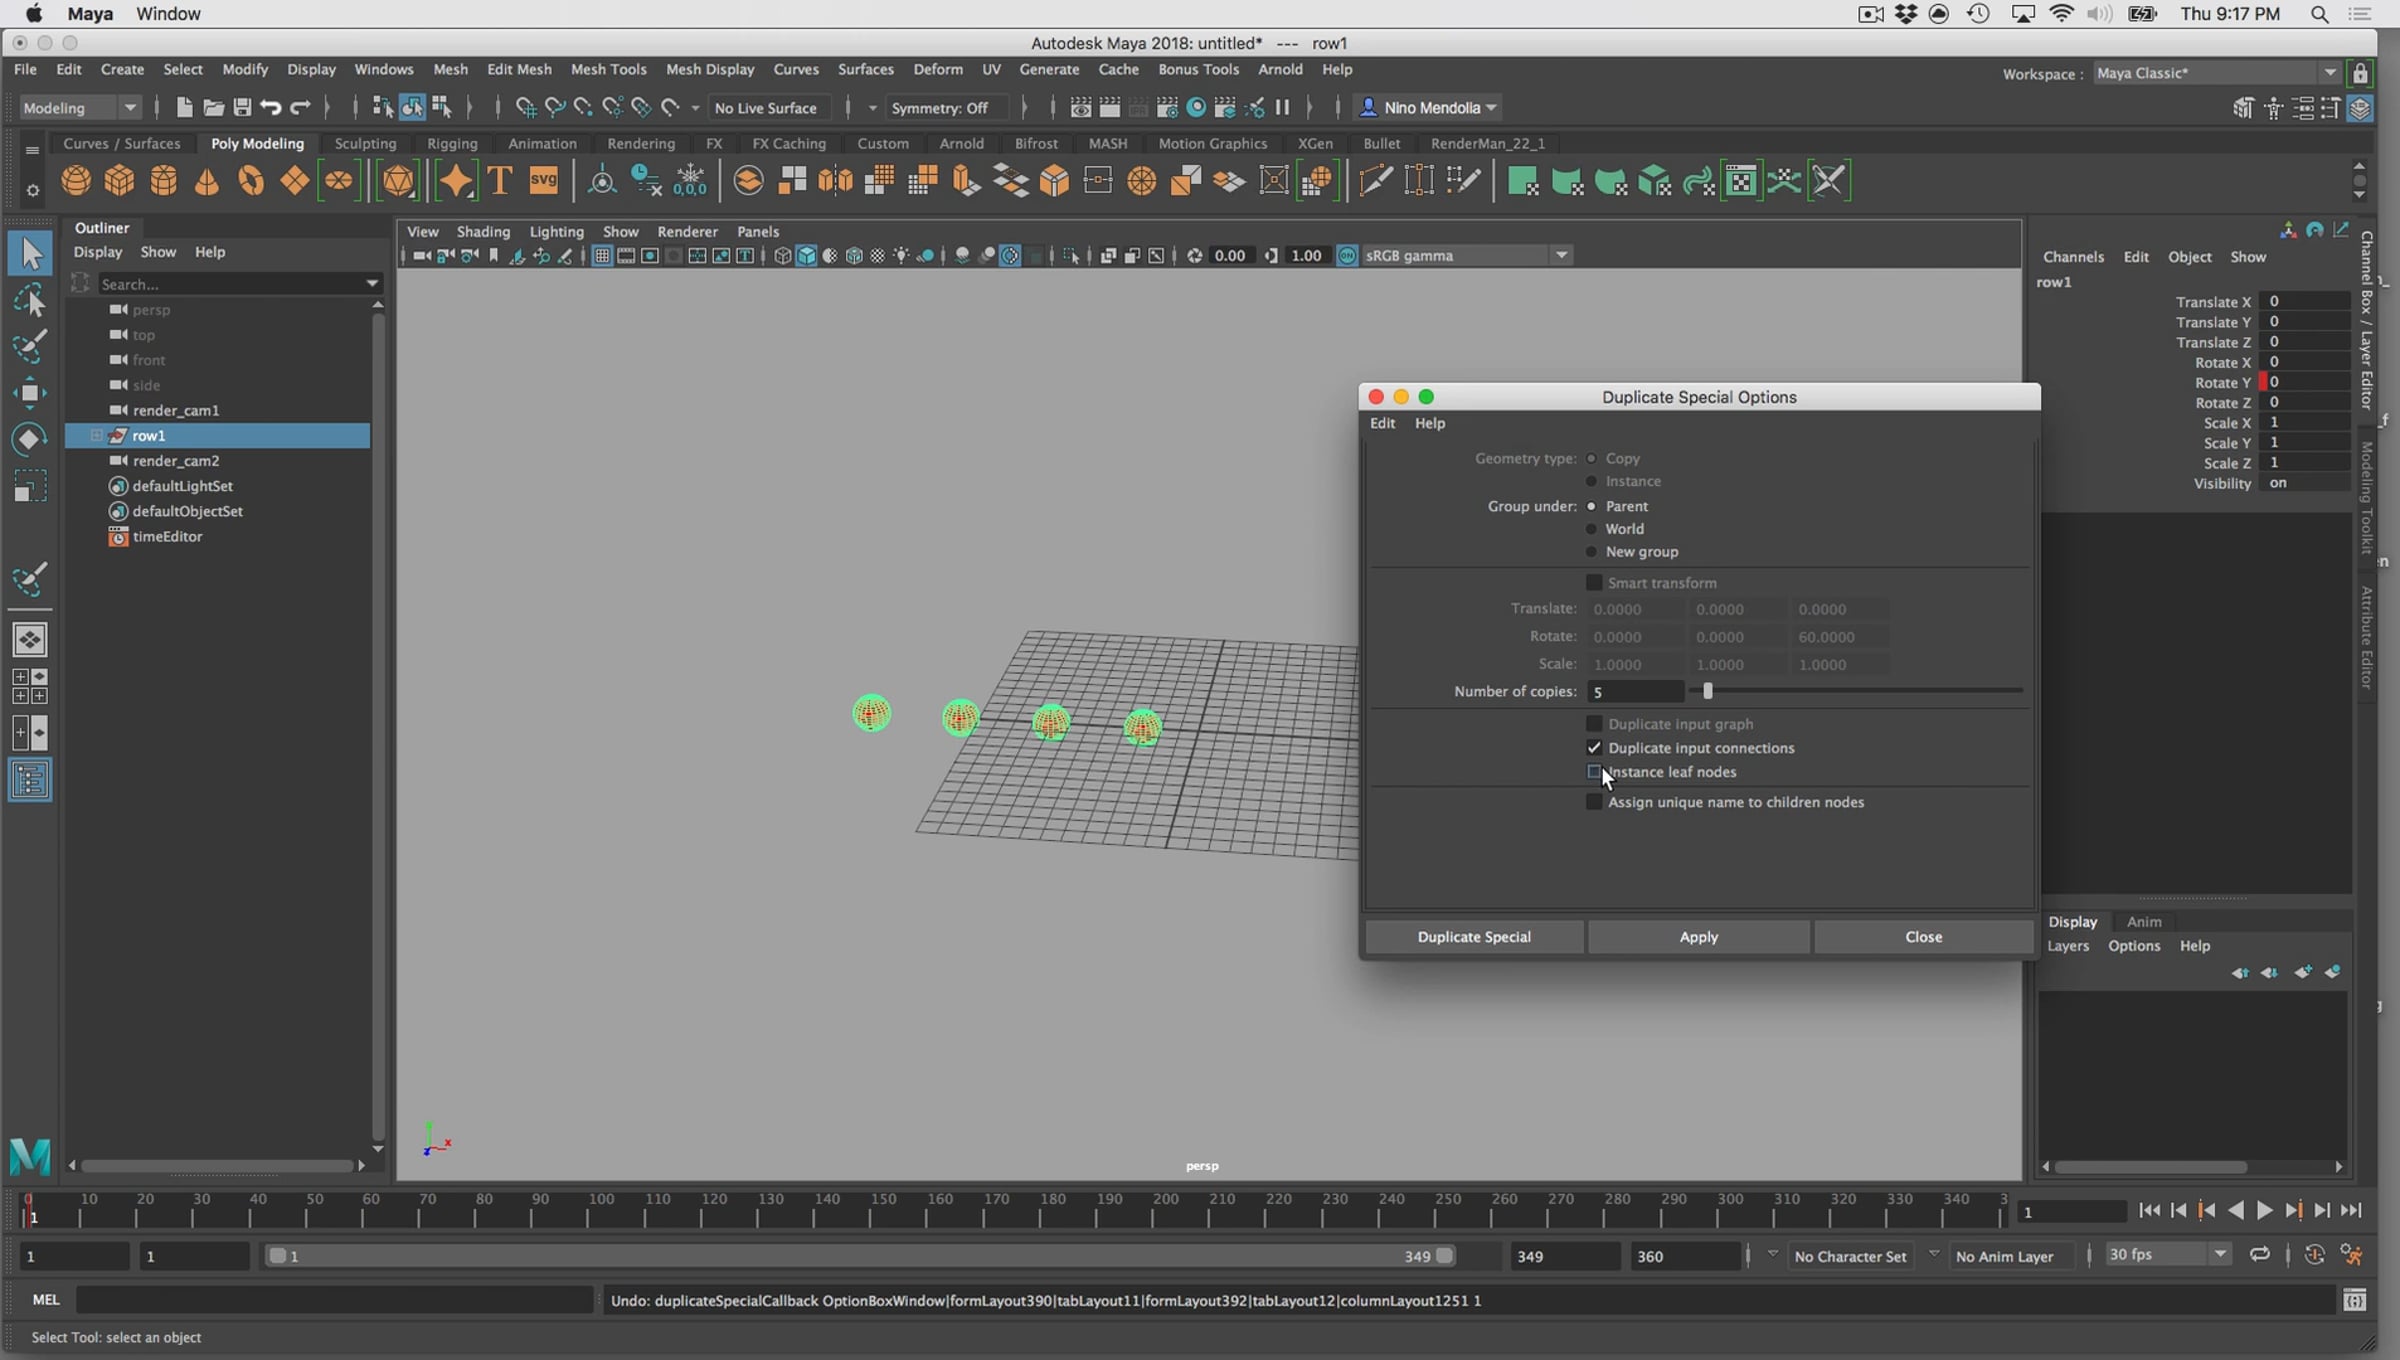Click the SVG shelf icon
2400x1360 pixels.
(543, 181)
